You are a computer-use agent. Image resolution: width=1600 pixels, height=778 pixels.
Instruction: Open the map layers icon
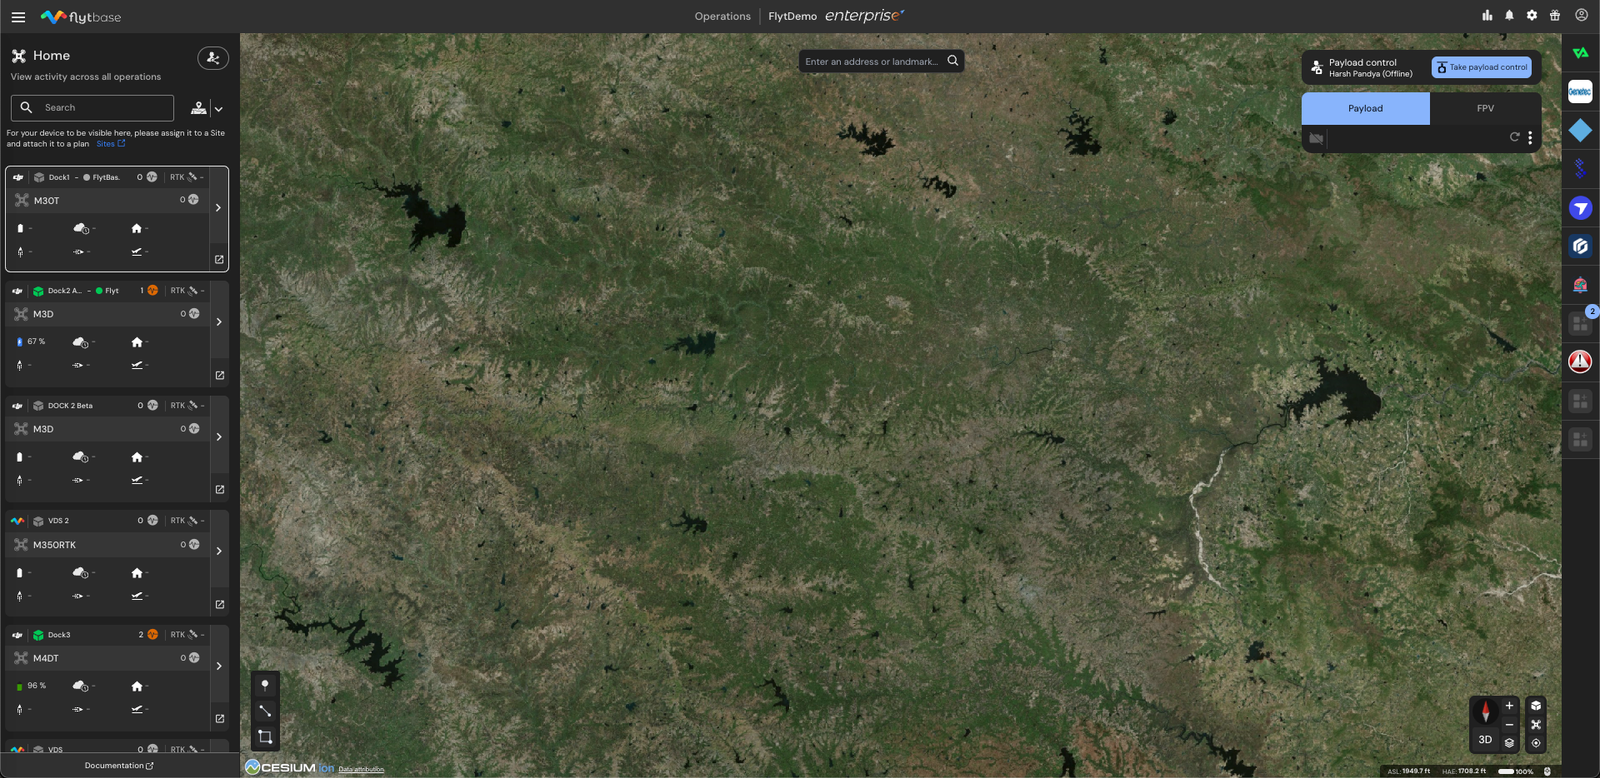1509,743
